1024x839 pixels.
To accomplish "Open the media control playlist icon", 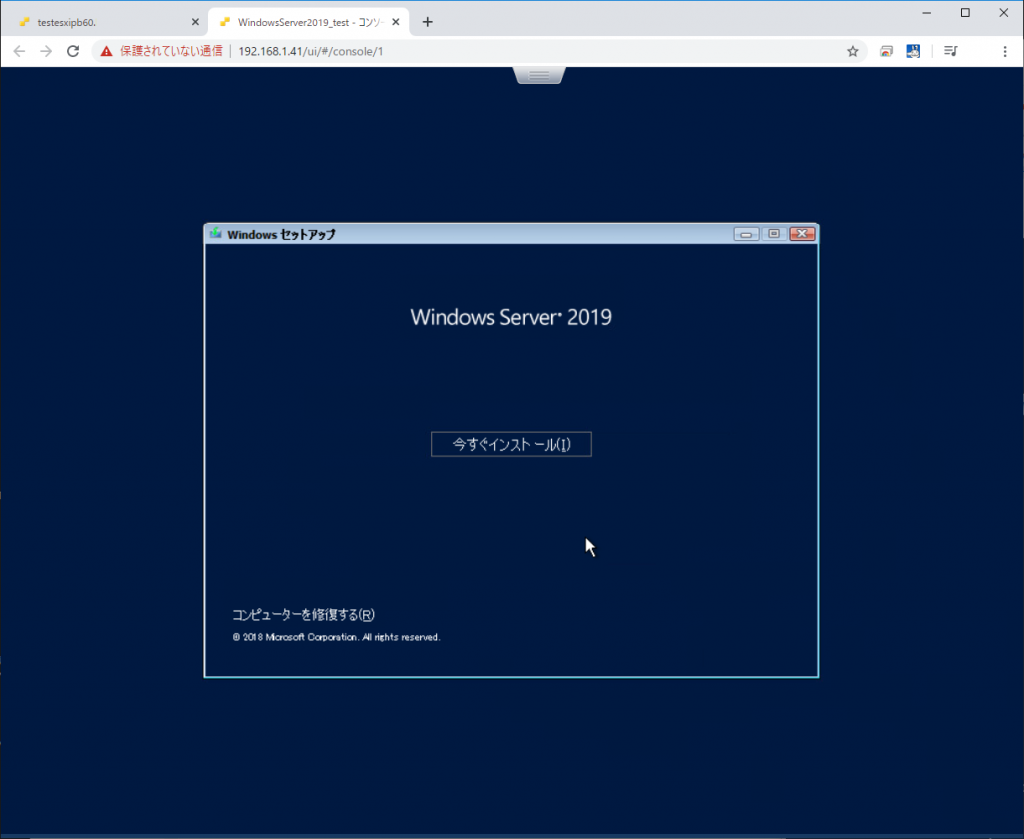I will tap(951, 51).
